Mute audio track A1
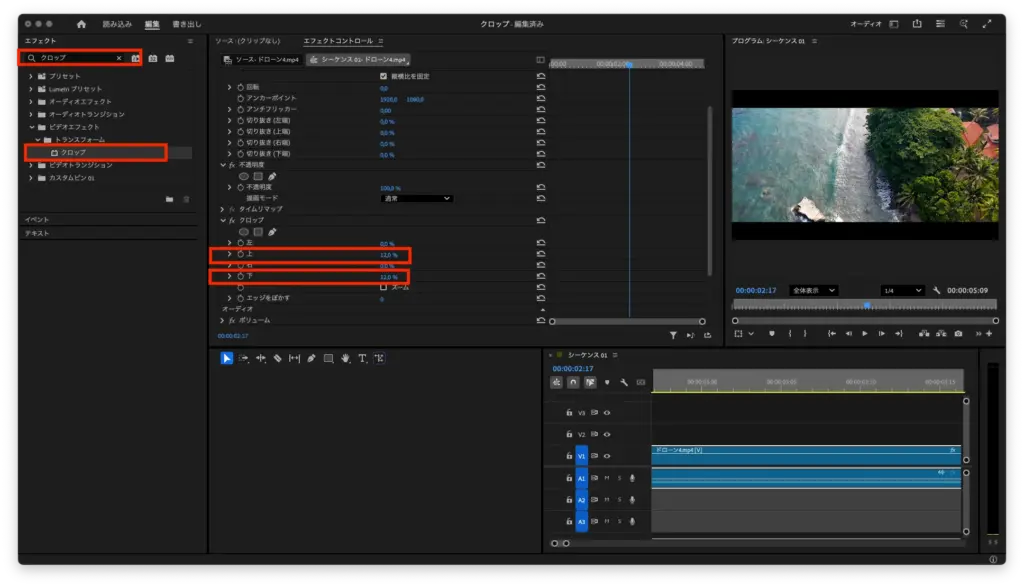This screenshot has height=587, width=1024. click(x=607, y=479)
